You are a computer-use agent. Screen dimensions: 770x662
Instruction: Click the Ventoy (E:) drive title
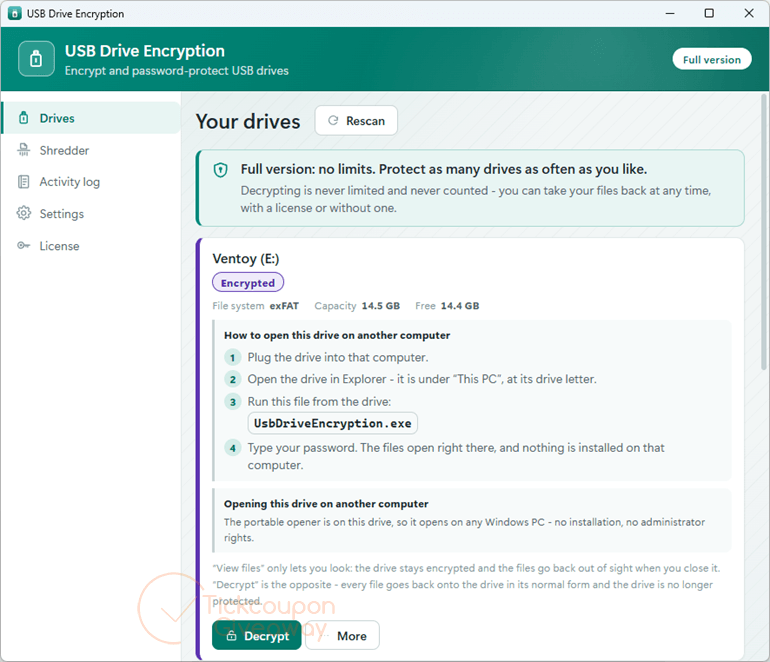[x=246, y=258]
